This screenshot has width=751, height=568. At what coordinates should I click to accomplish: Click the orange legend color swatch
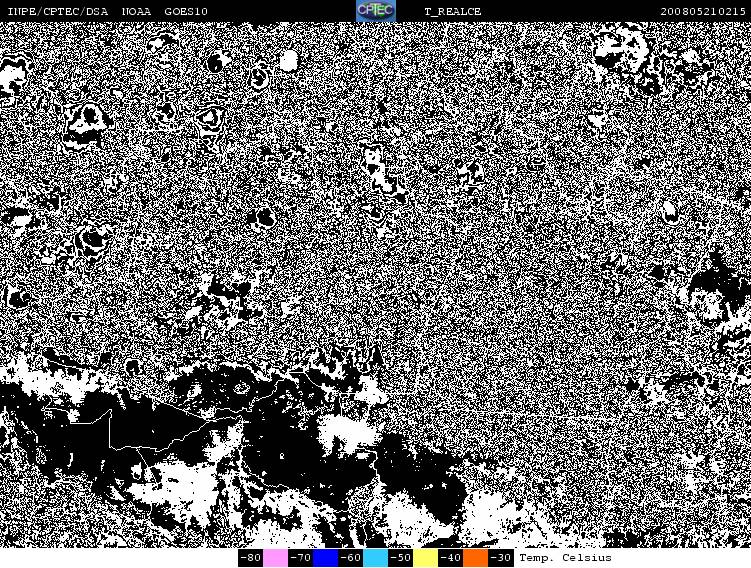coord(476,558)
